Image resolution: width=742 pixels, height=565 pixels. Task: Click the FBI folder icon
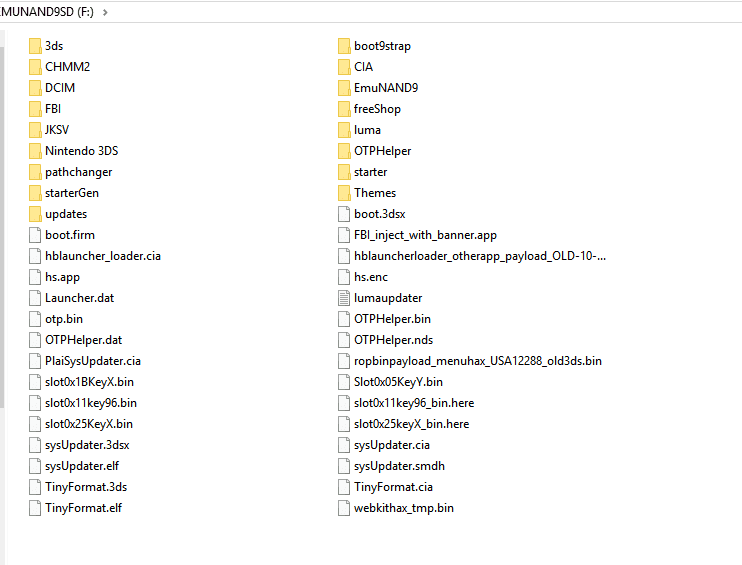click(35, 109)
